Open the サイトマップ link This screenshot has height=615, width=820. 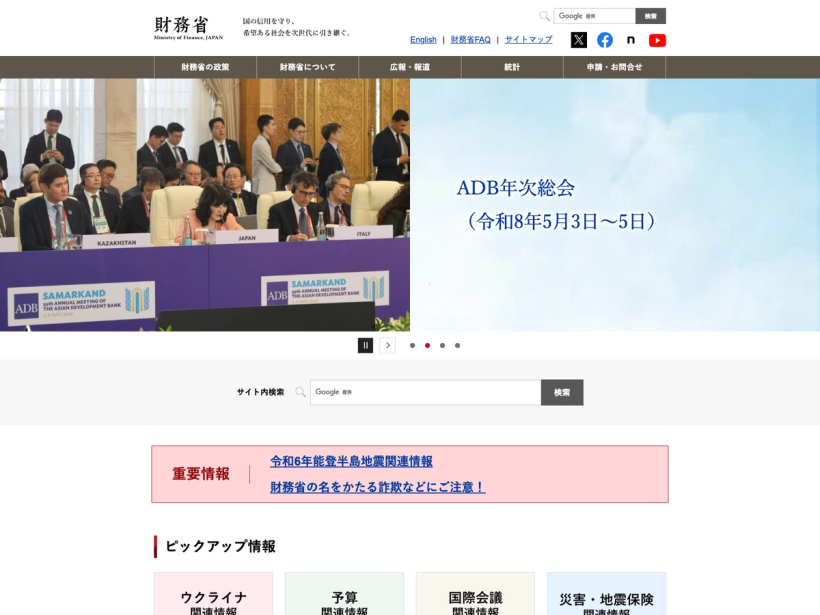point(528,40)
